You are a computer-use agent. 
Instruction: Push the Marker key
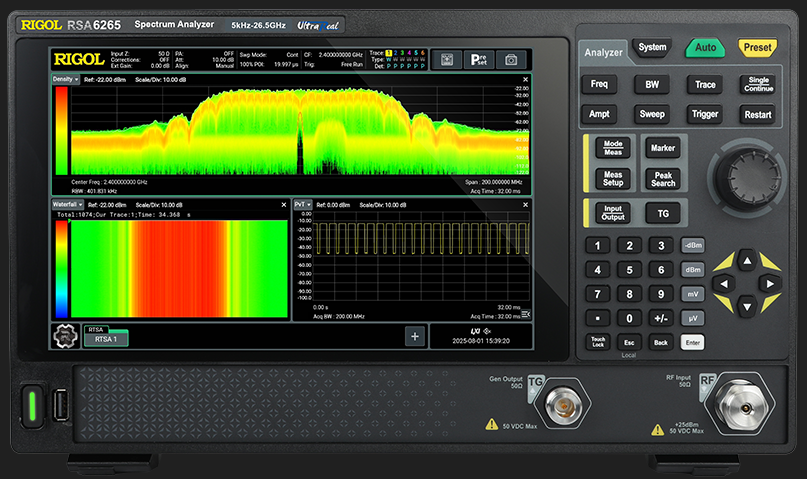click(x=663, y=148)
